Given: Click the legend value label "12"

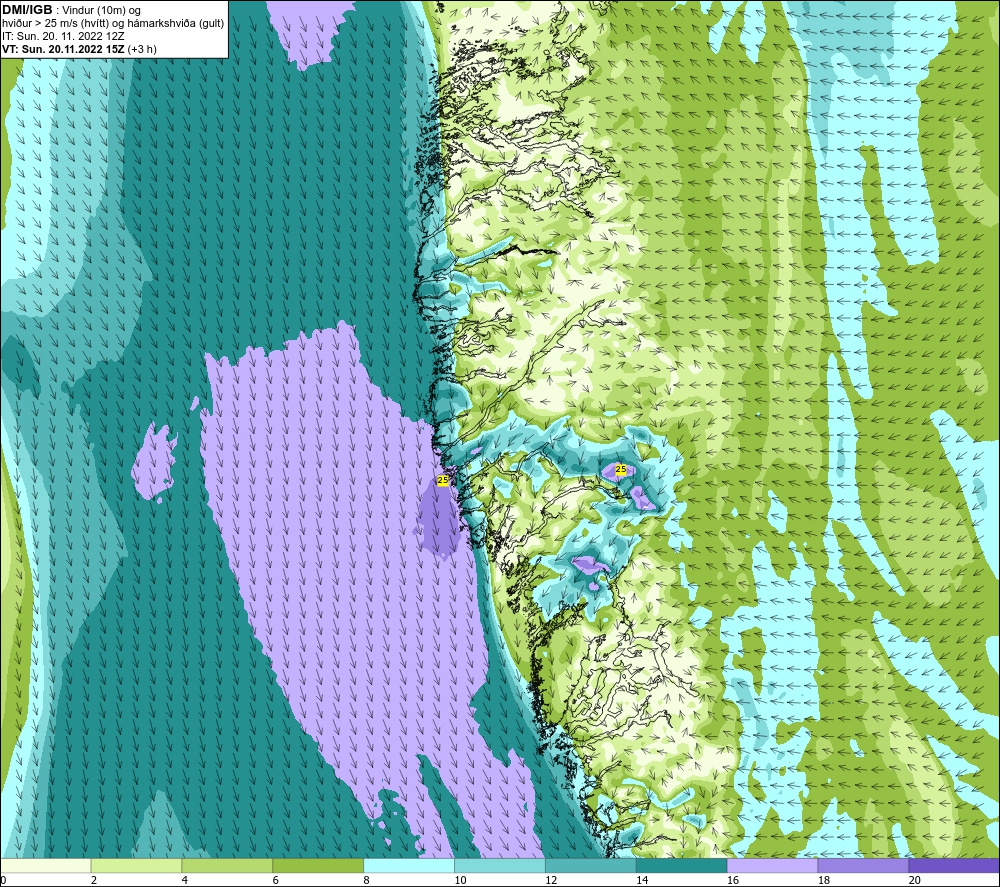Looking at the screenshot, I should (551, 880).
